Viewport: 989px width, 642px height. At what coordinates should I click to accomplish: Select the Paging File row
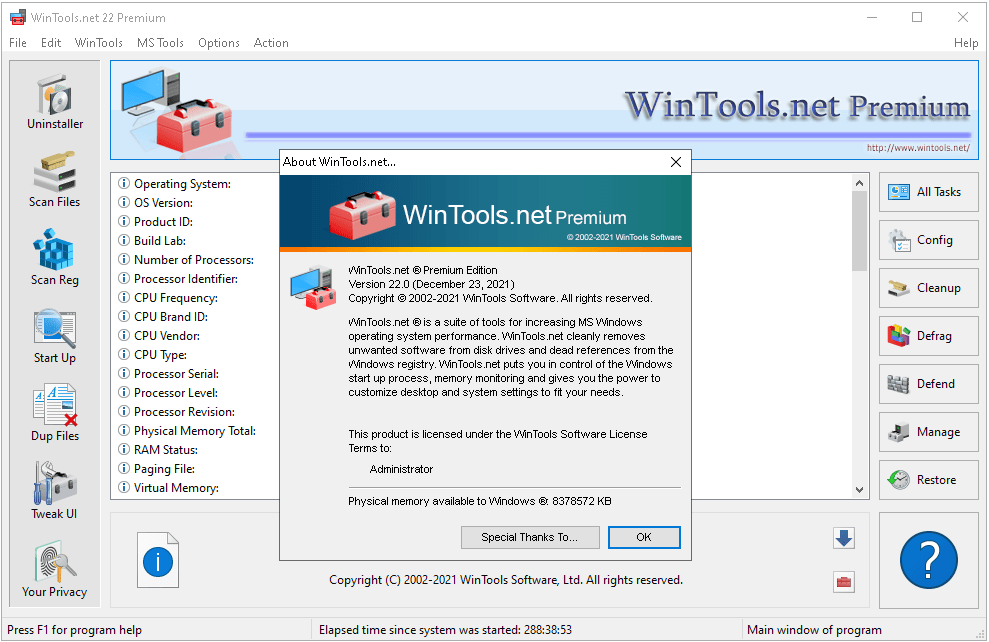[x=156, y=469]
